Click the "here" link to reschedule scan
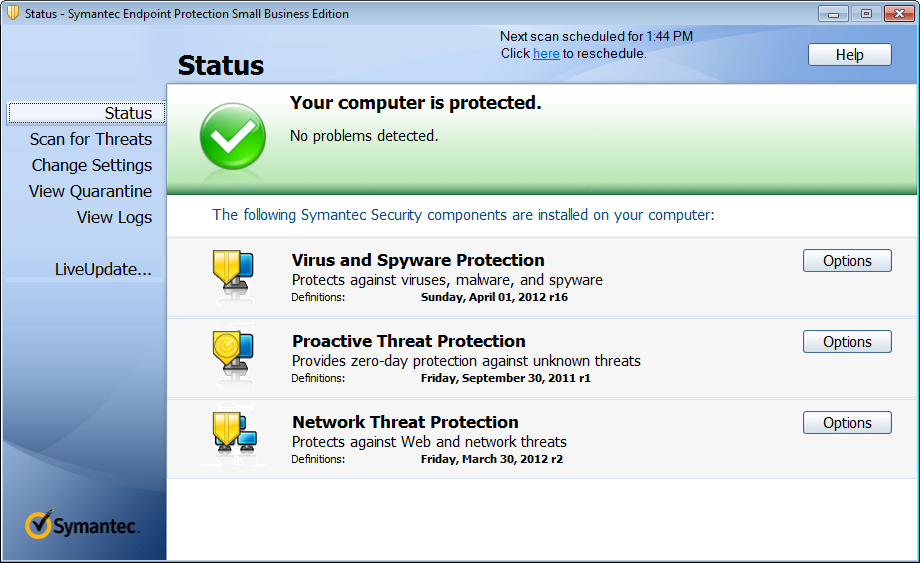 point(546,54)
